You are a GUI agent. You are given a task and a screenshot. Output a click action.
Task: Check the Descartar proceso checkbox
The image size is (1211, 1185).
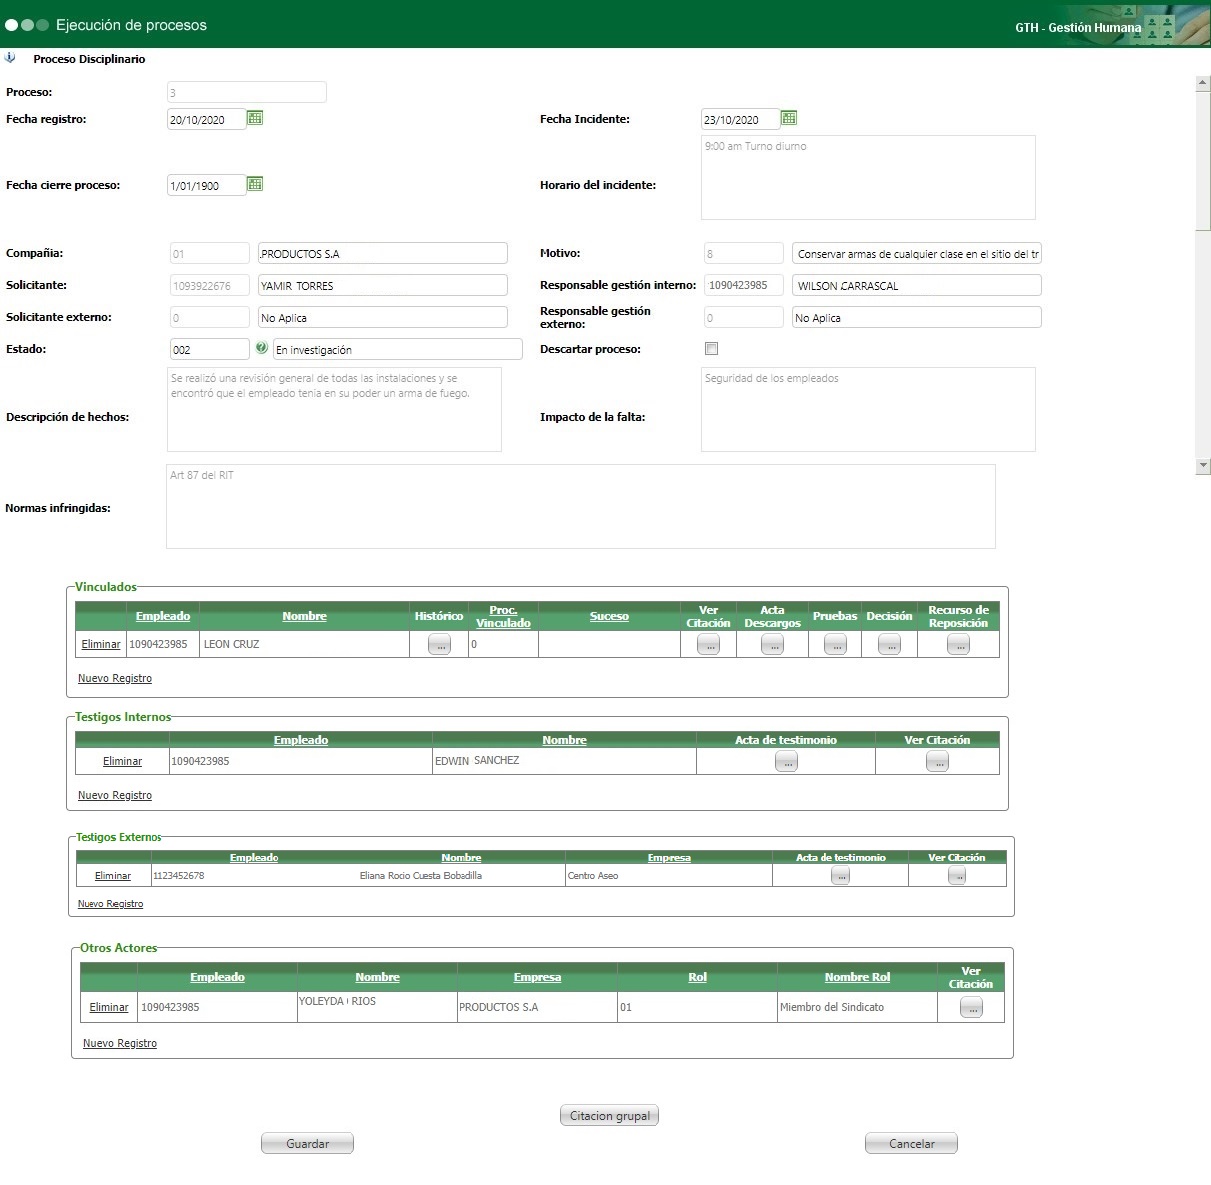click(x=711, y=349)
